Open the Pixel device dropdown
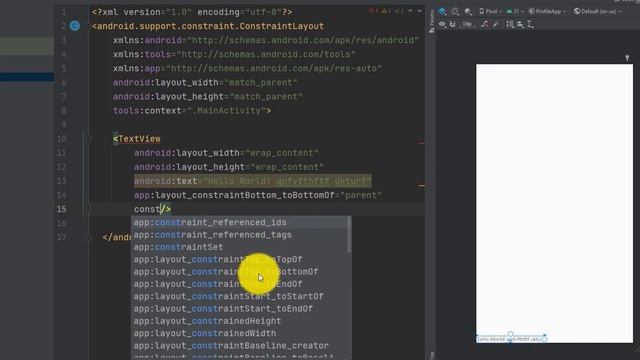Viewport: 640px width, 360px height. coord(490,11)
